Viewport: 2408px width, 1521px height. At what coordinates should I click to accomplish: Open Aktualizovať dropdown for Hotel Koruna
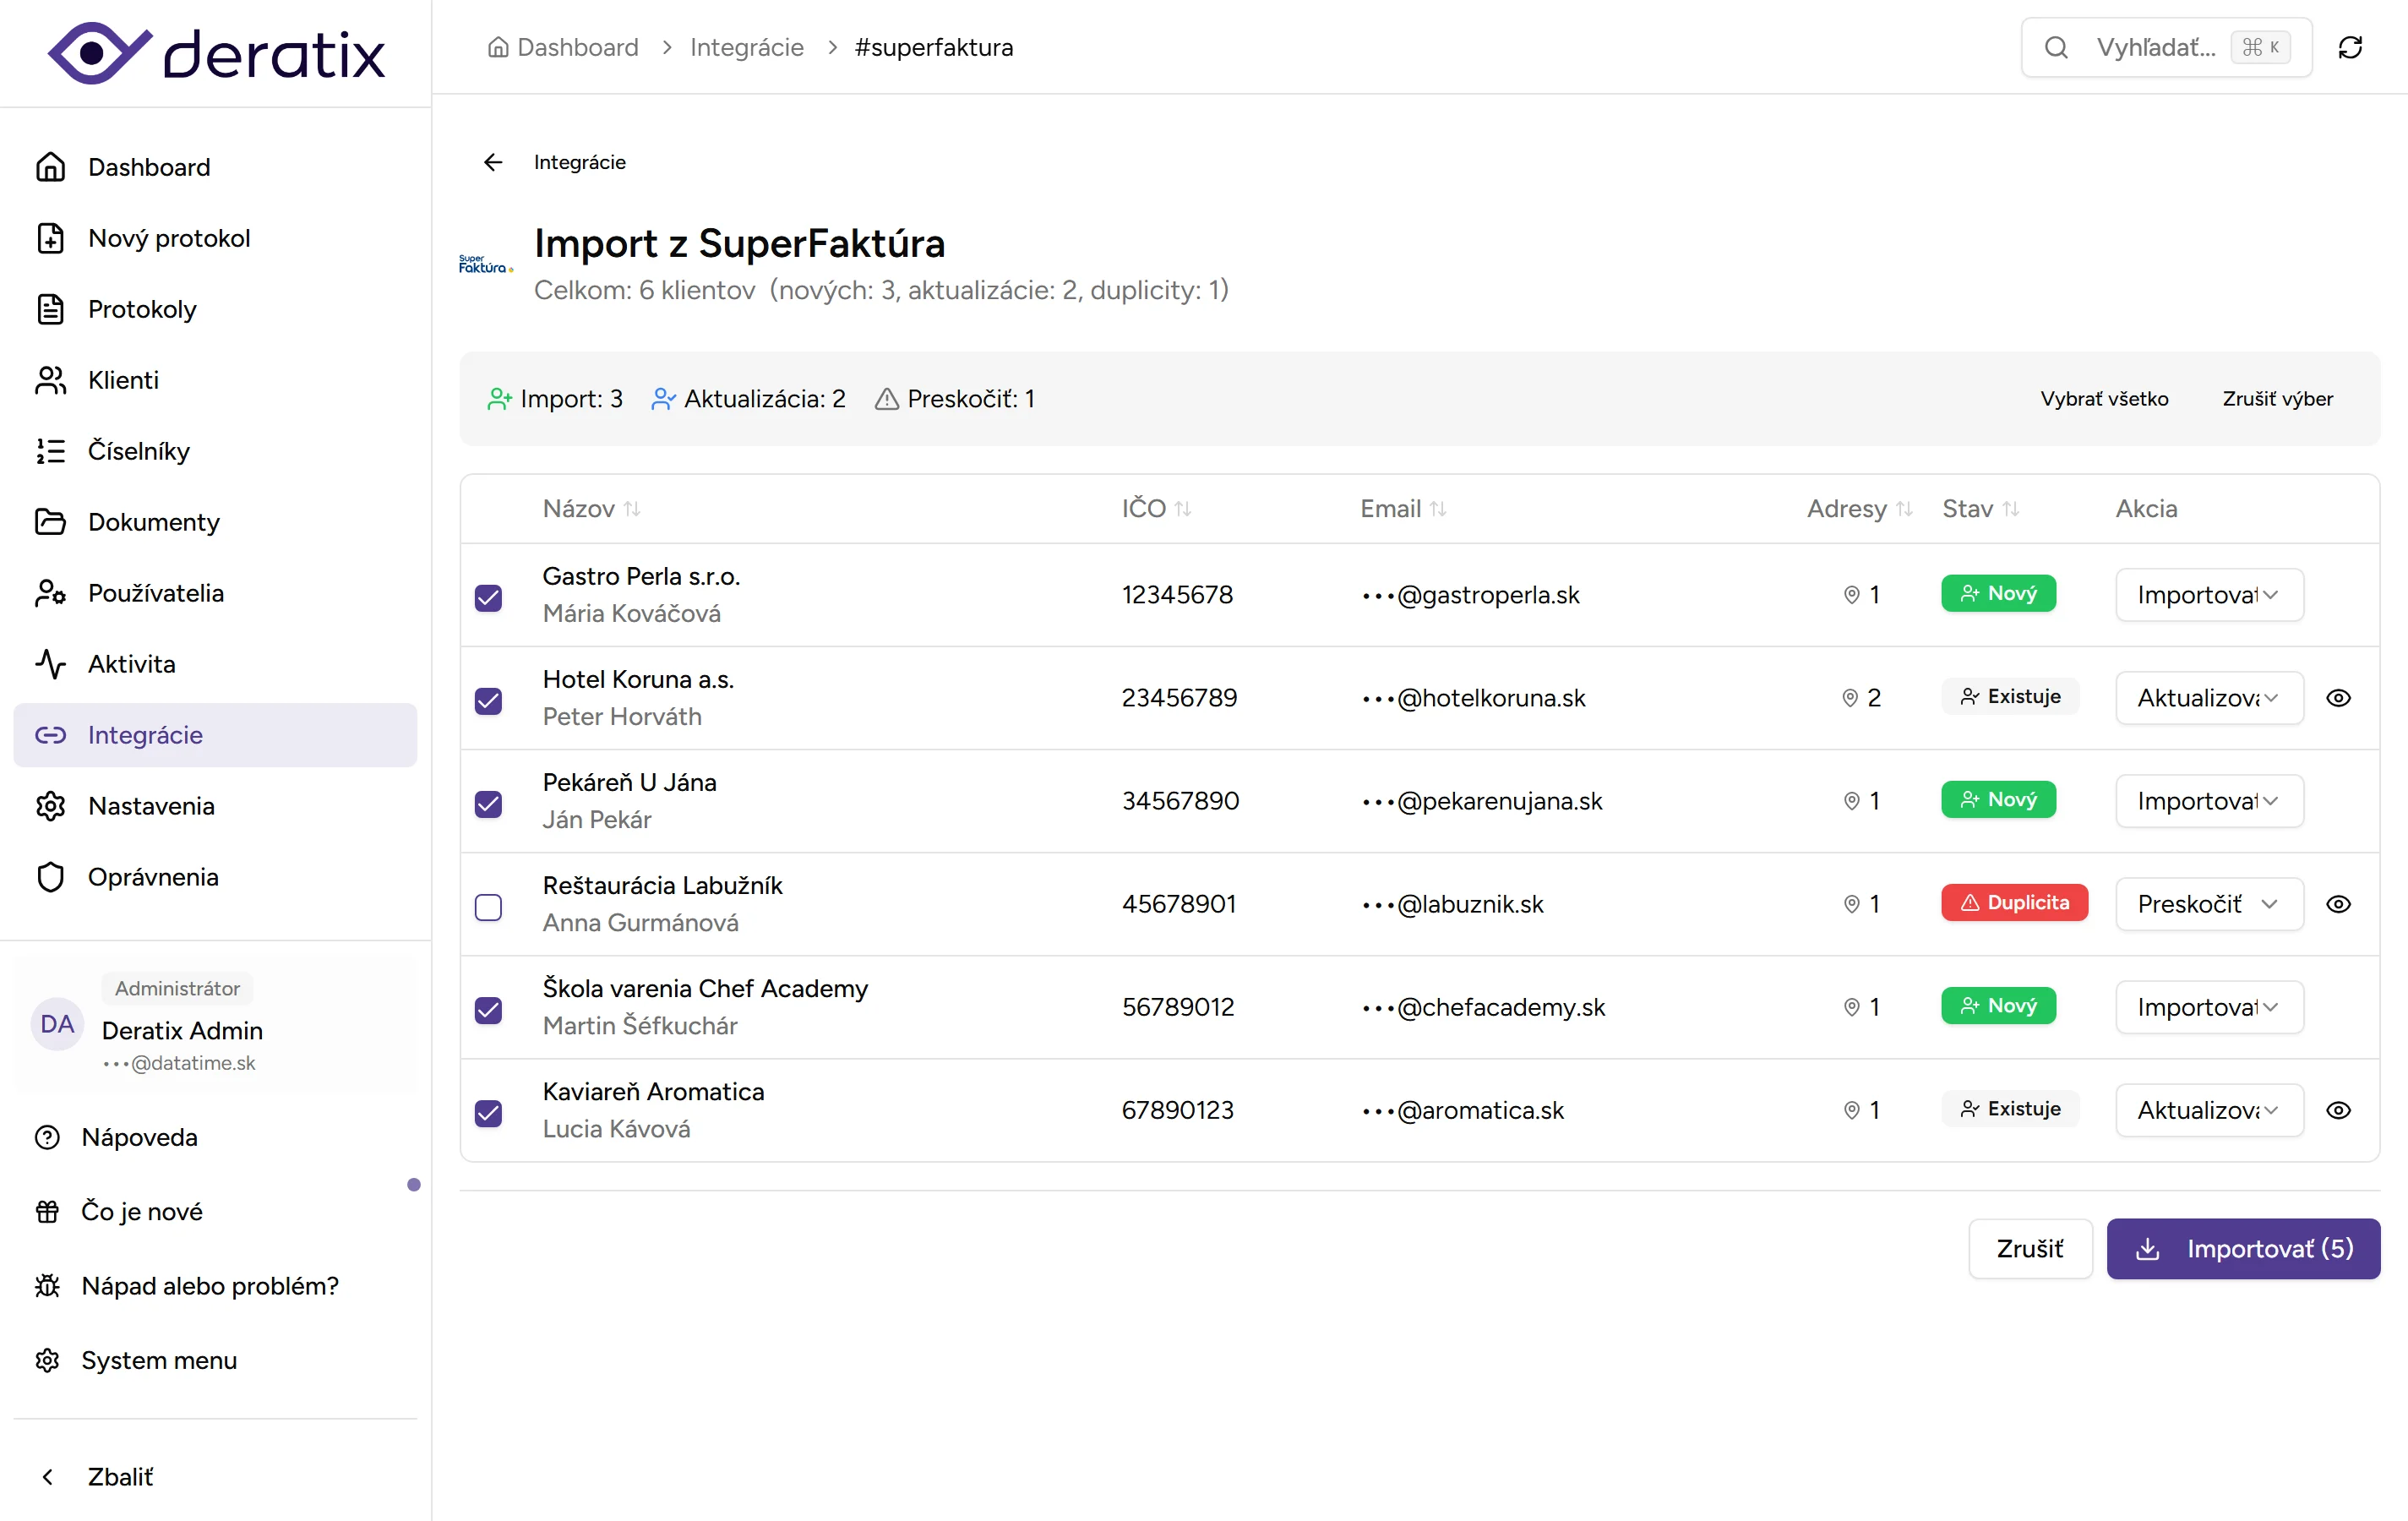(x=2208, y=697)
